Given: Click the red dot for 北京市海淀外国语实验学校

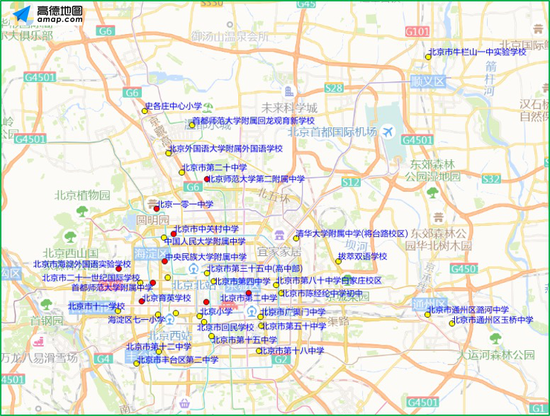Looking at the screenshot, I should (119, 269).
